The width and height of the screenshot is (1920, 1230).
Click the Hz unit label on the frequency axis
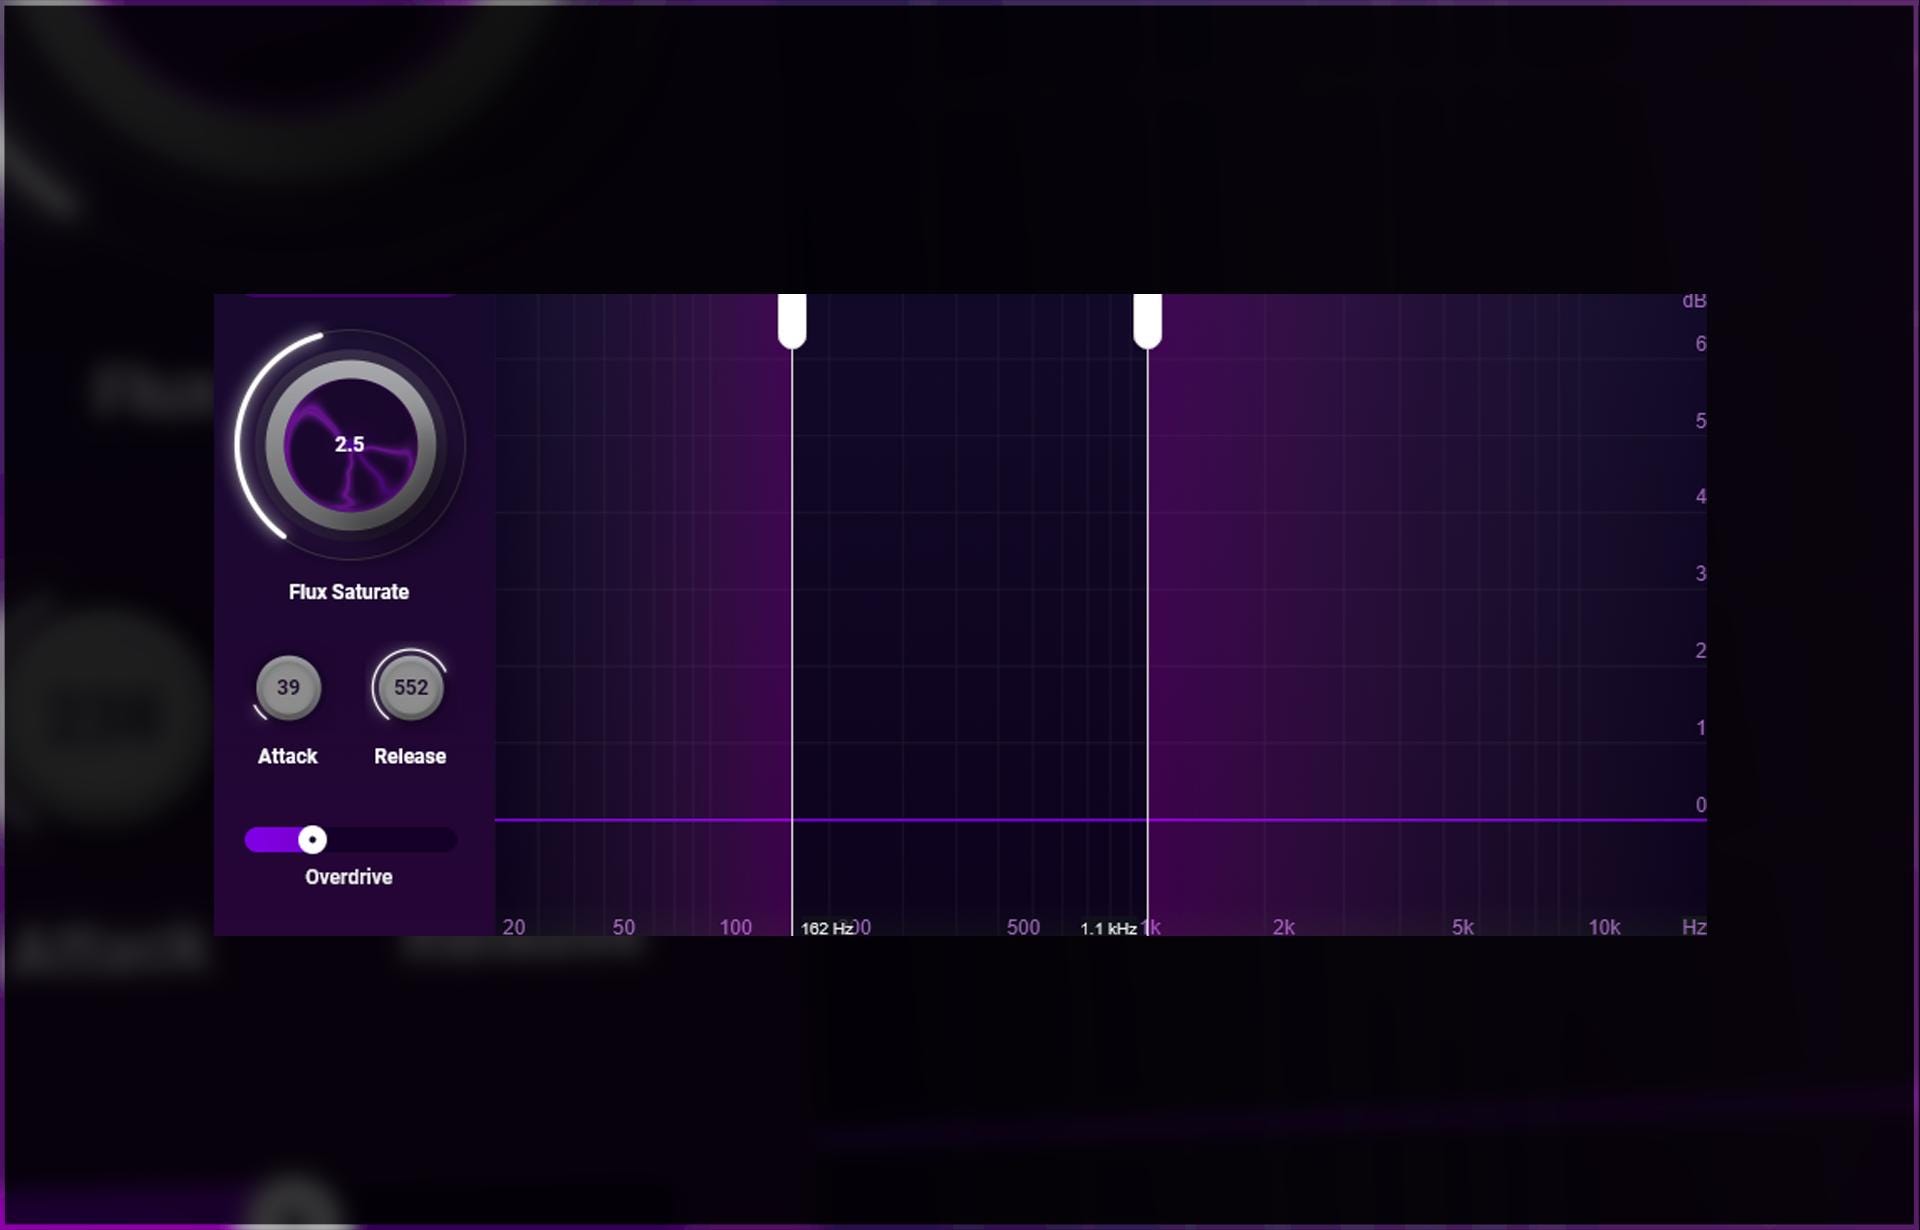pyautogui.click(x=1694, y=927)
